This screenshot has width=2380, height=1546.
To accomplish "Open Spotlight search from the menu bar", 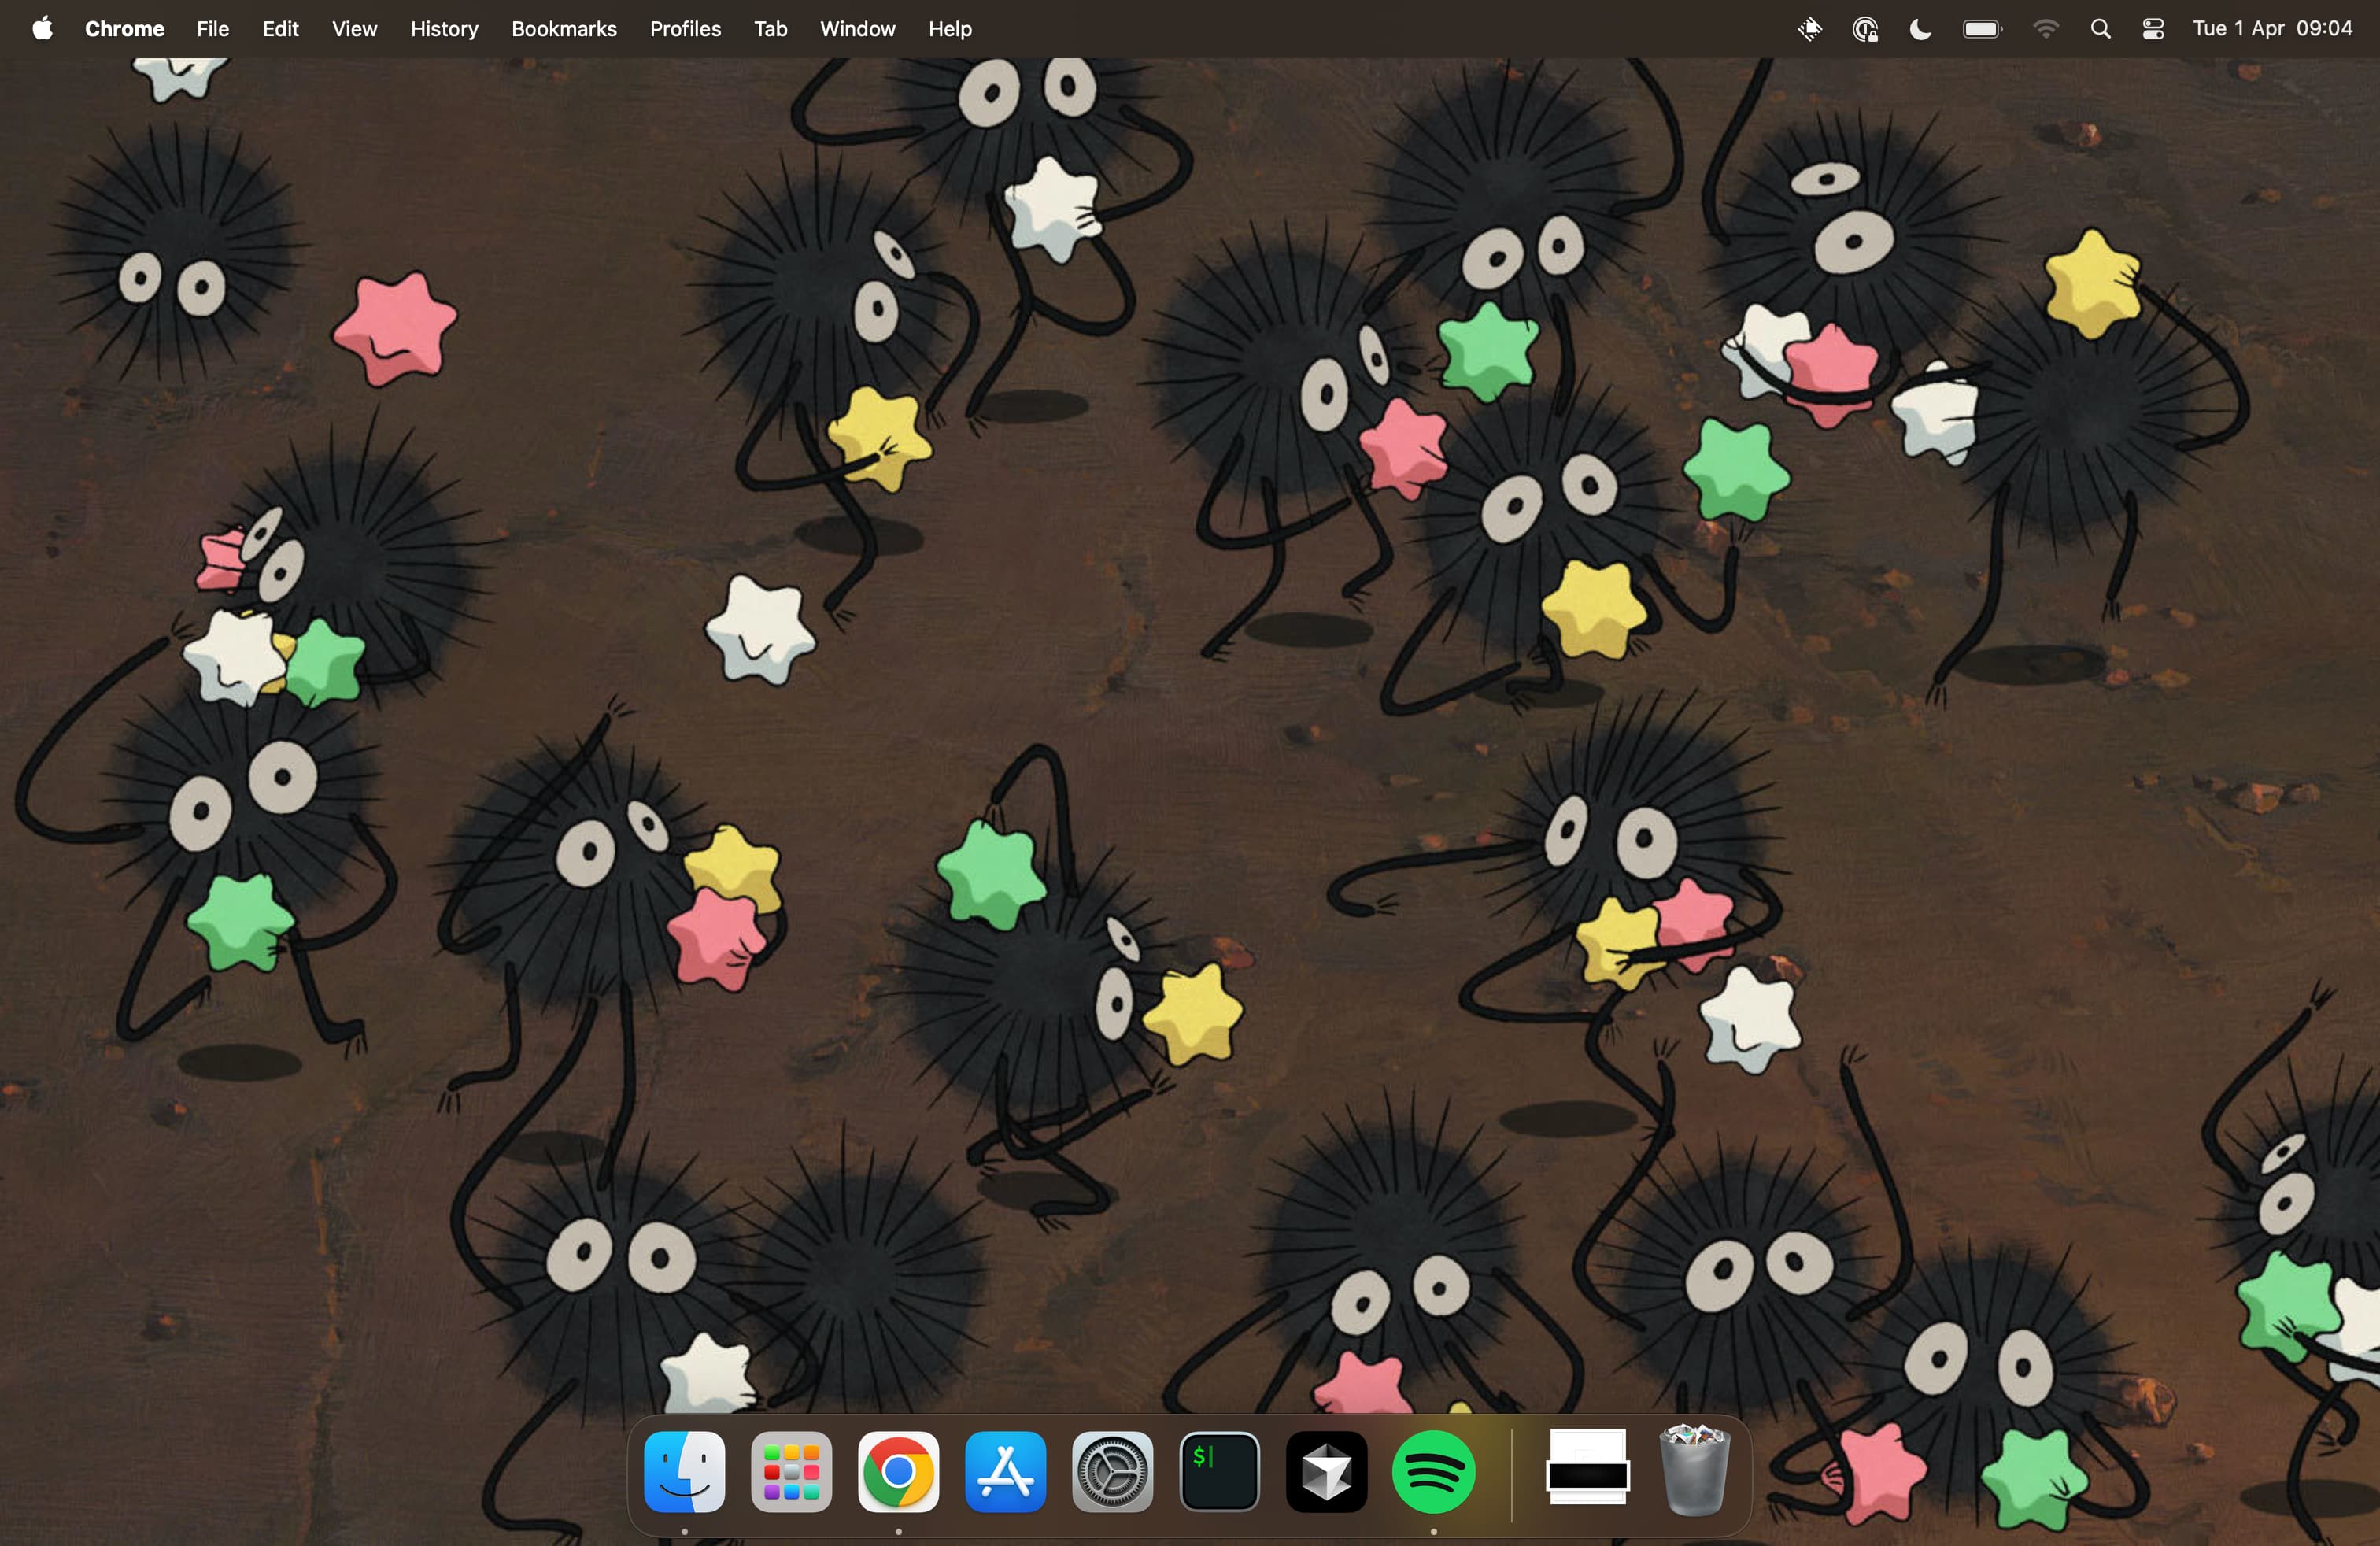I will coord(2100,28).
